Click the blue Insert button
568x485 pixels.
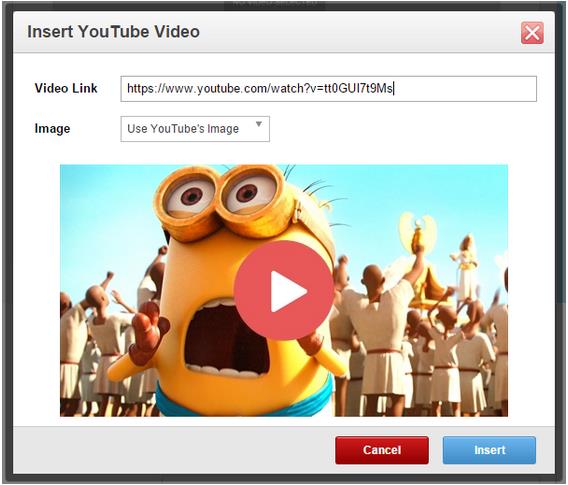[489, 450]
